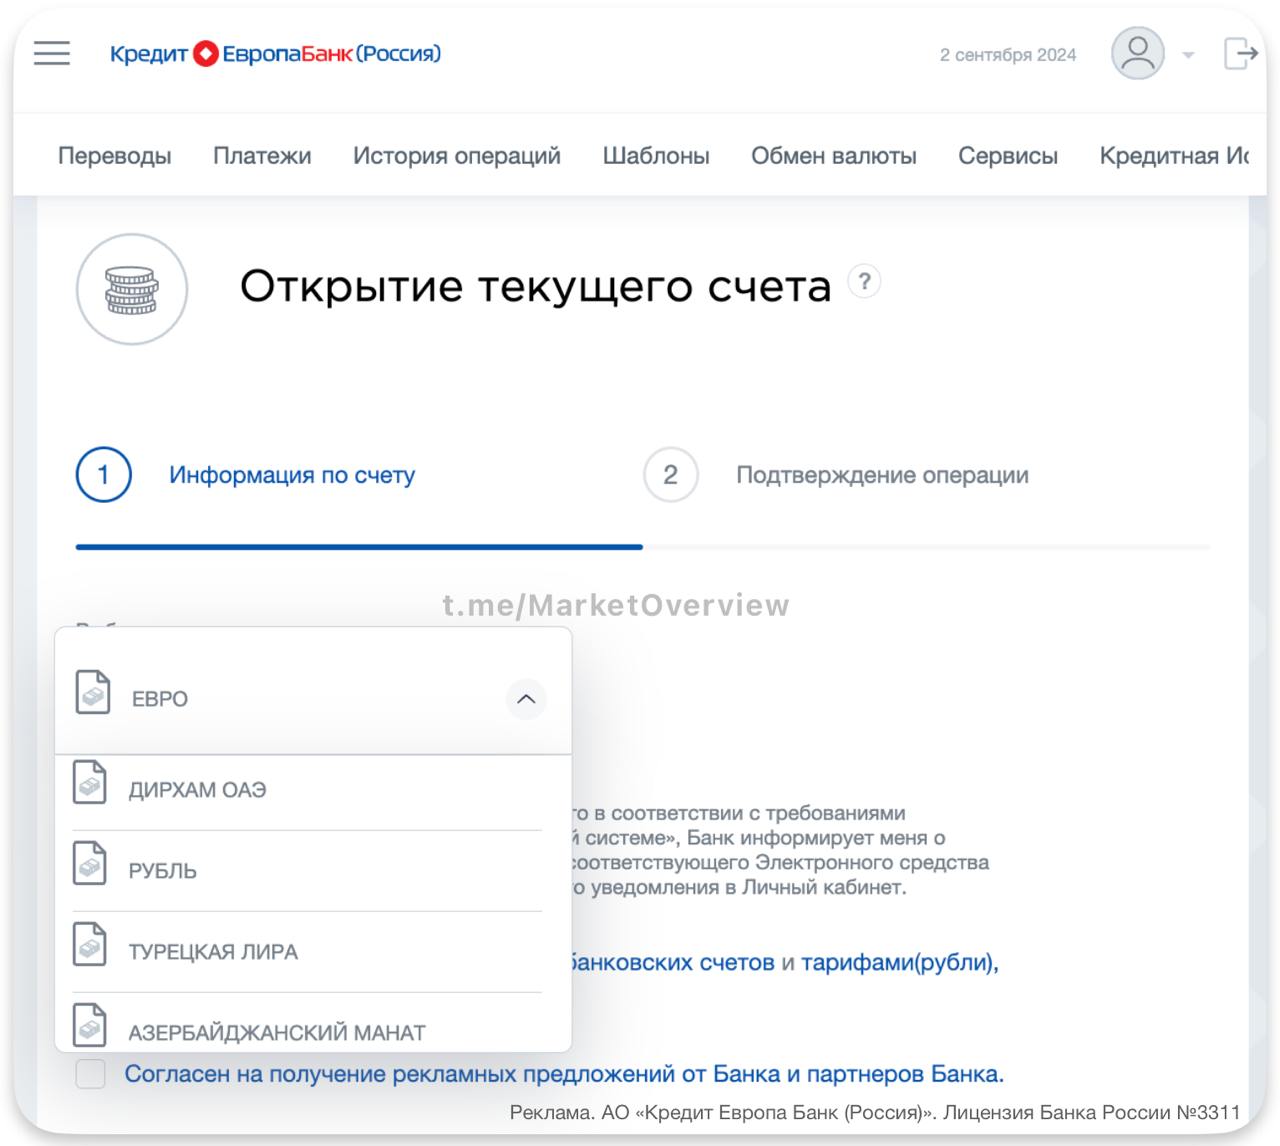
Task: Open the Кредитная История menu item
Action: pyautogui.click(x=1174, y=156)
